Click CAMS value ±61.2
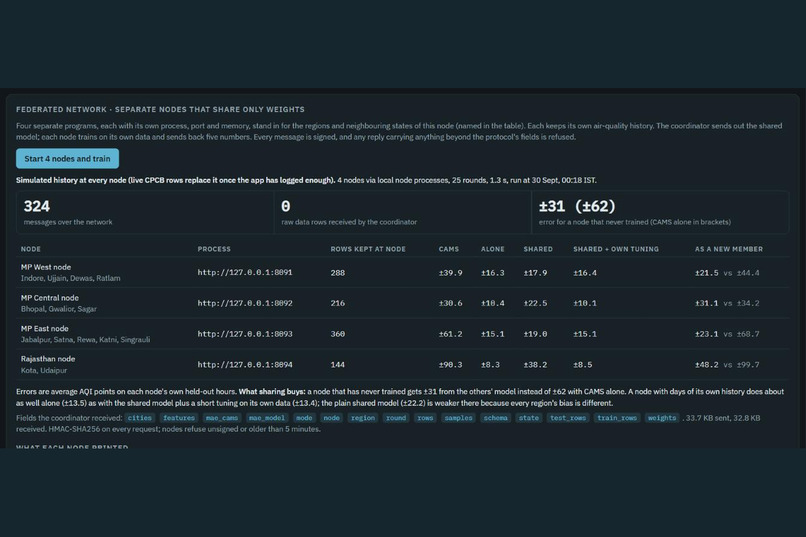 (450, 334)
